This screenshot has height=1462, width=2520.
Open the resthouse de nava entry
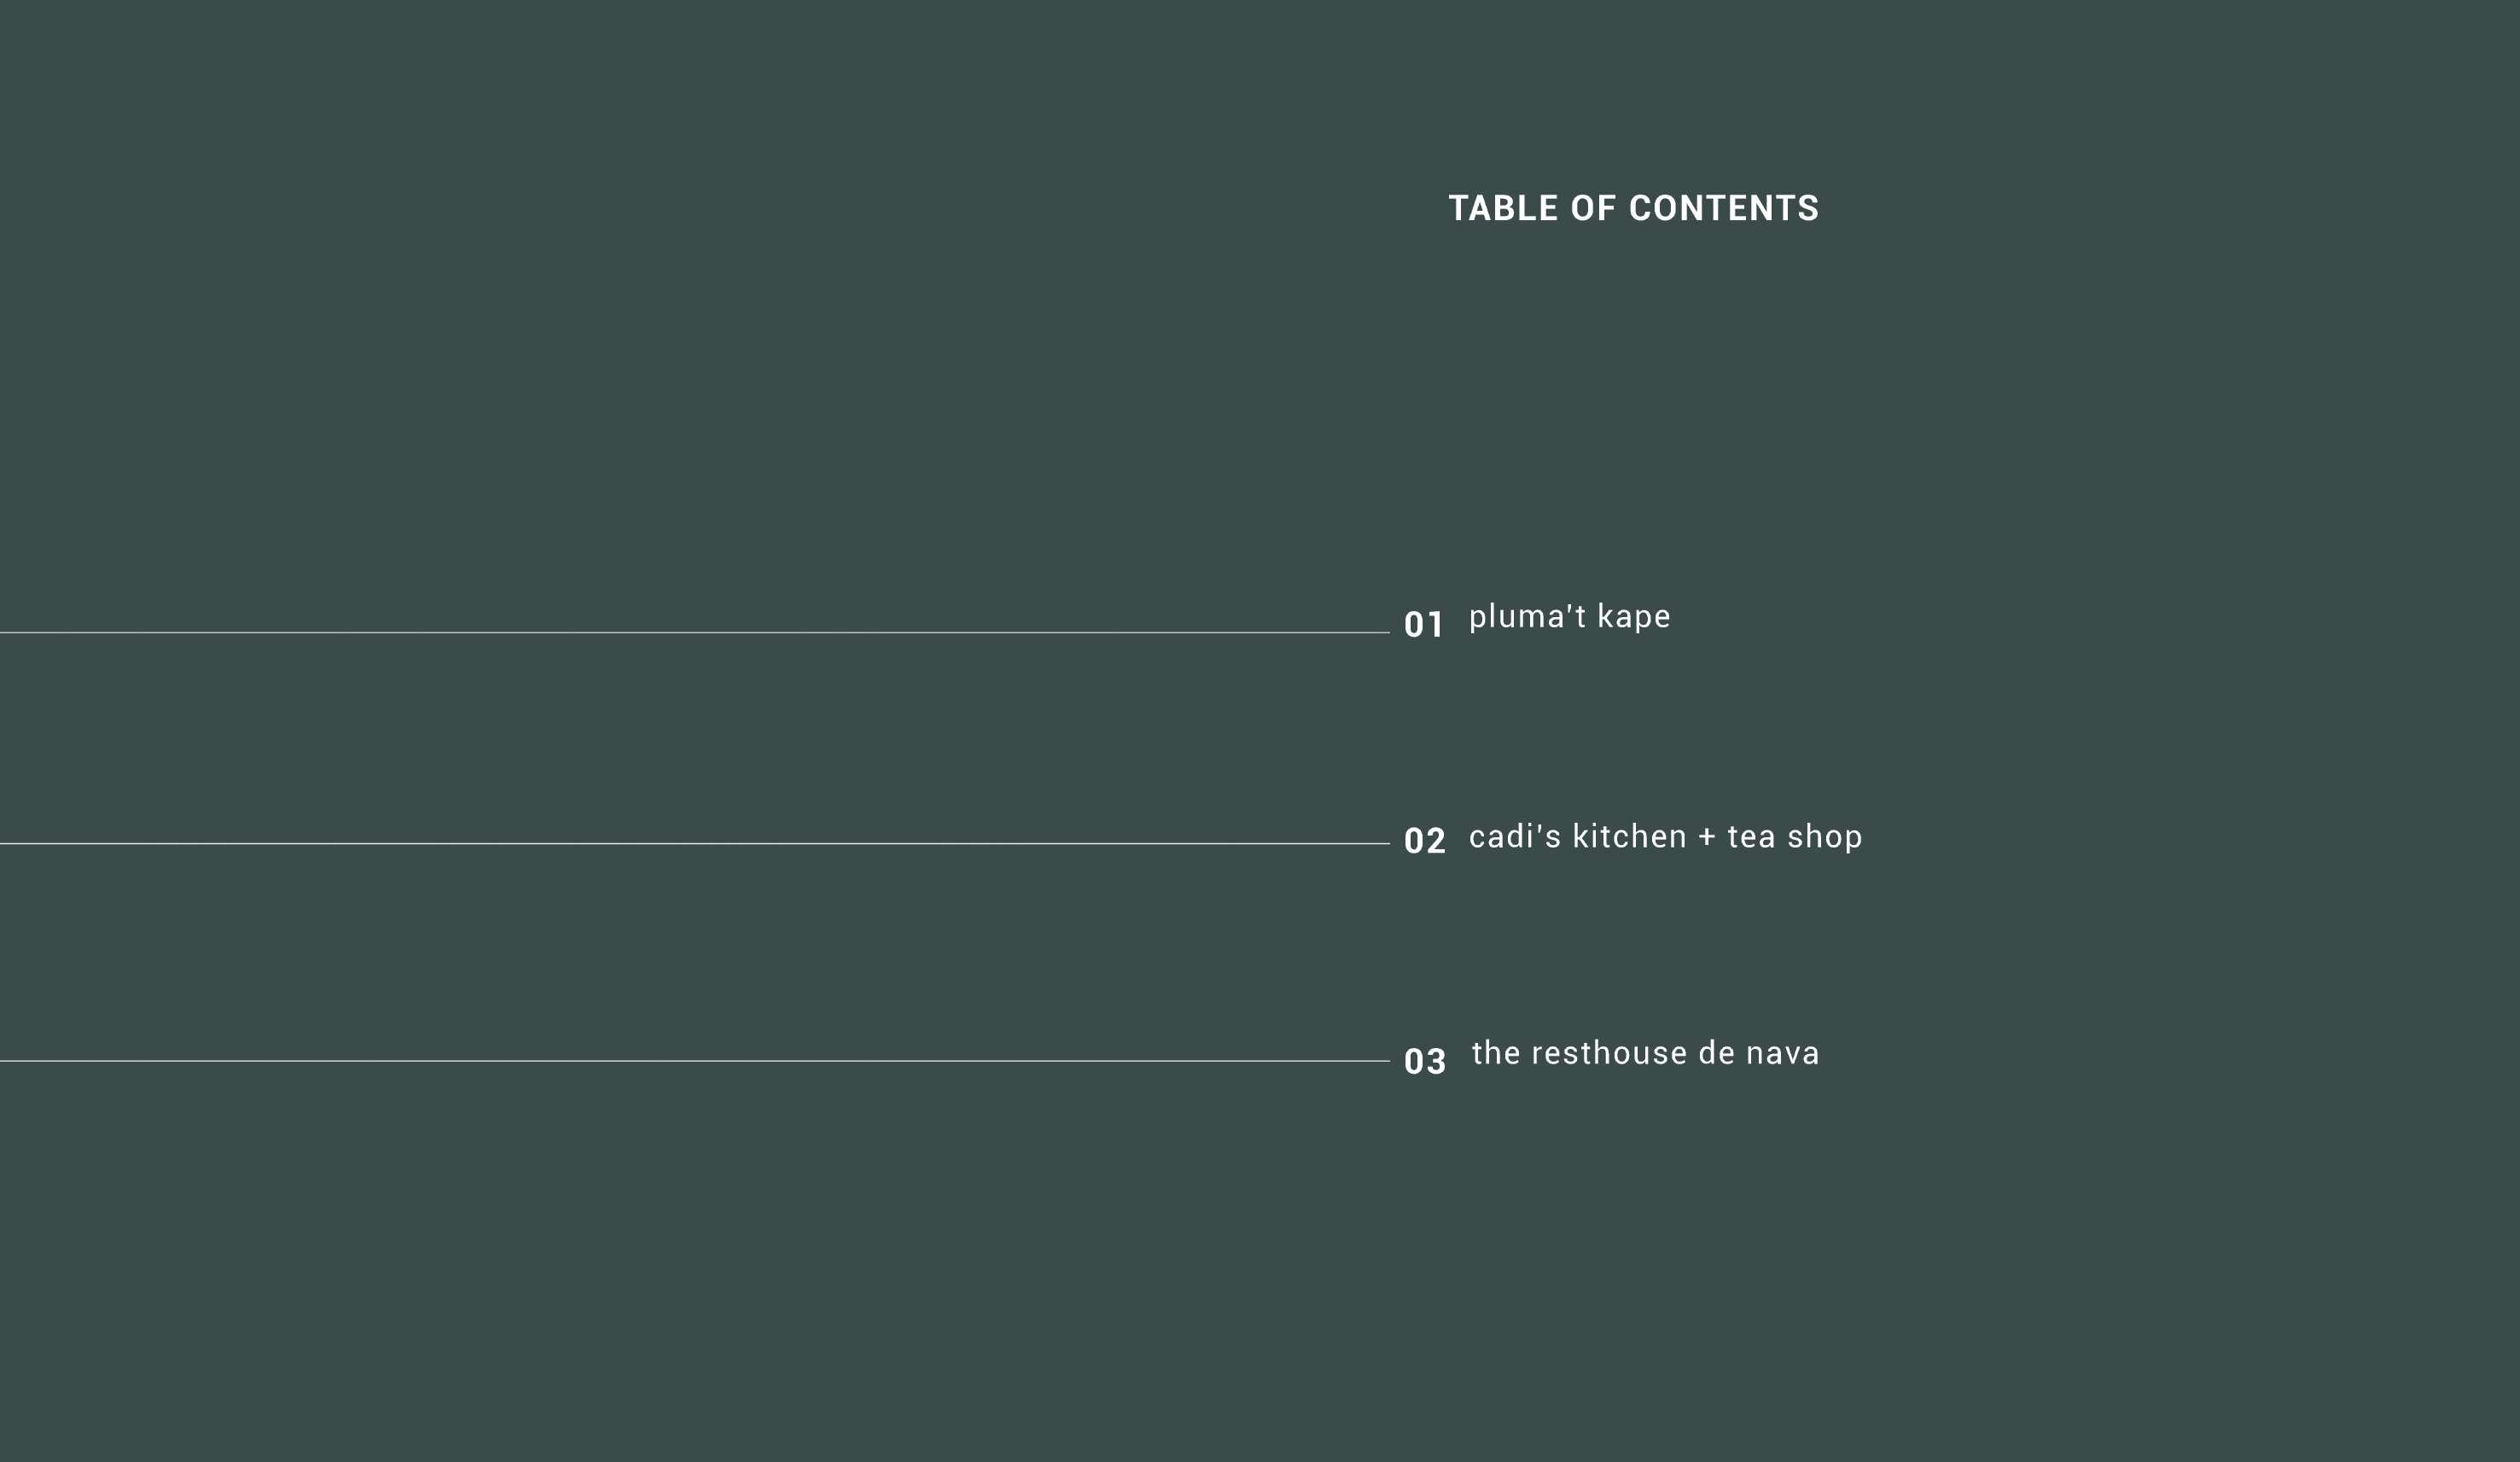[1645, 1053]
